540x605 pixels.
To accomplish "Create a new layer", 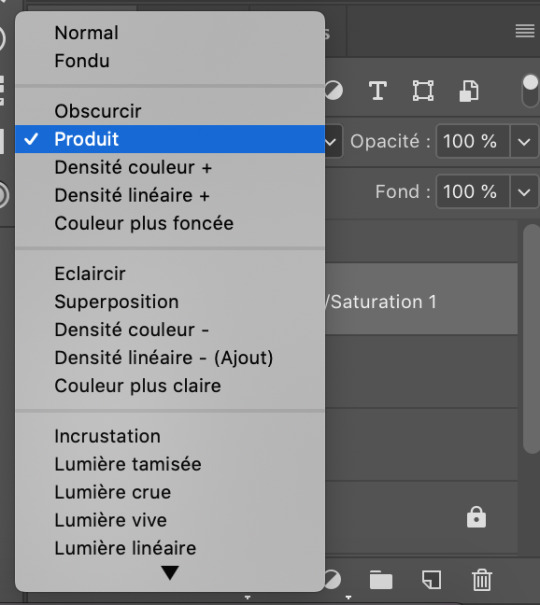I will tap(432, 580).
